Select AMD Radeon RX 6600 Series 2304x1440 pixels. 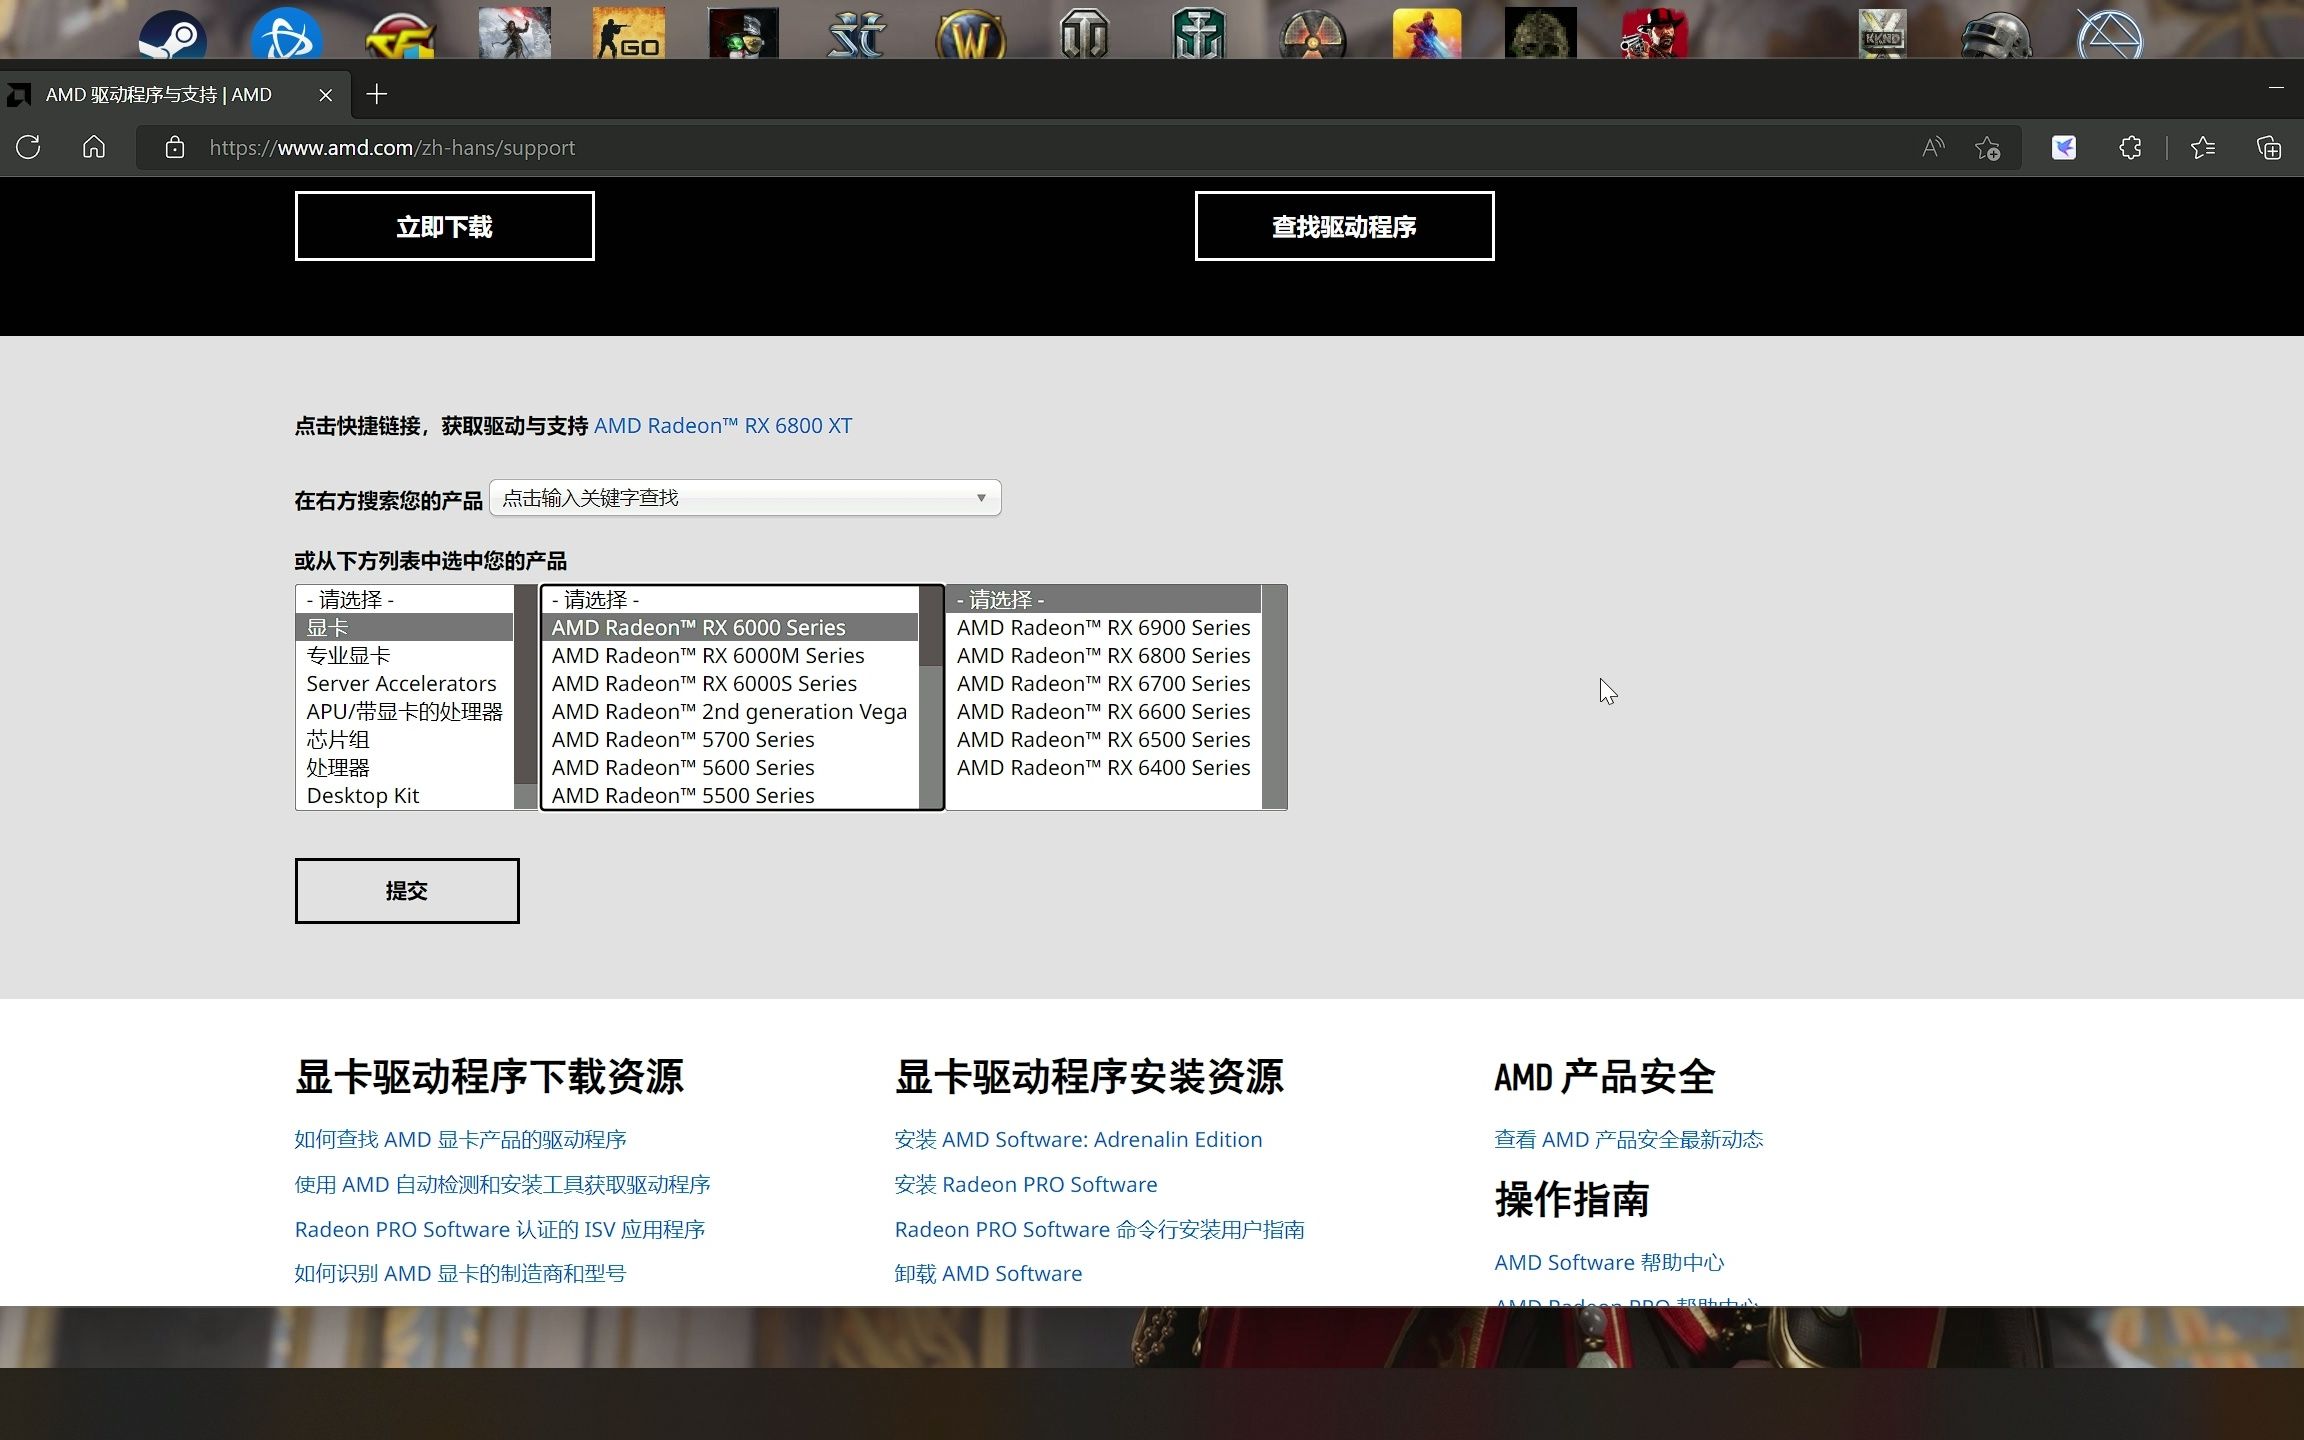[1104, 712]
